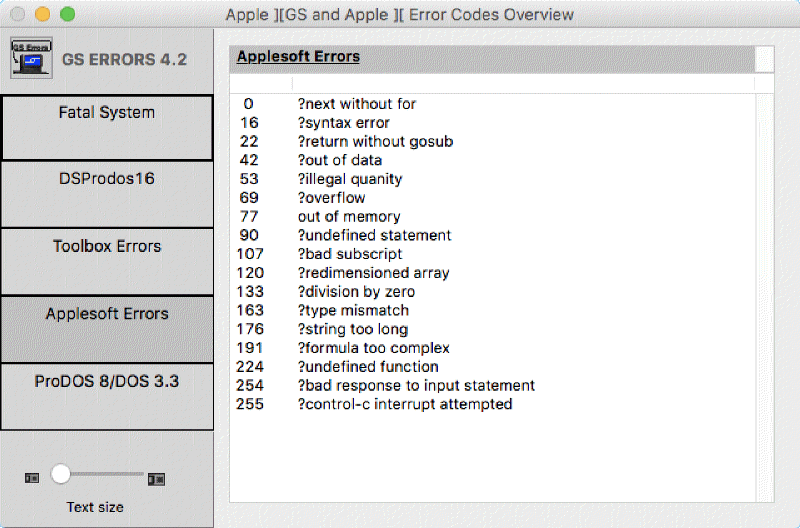Click error code 42 in the list
Viewport: 800px width, 528px height.
(249, 160)
